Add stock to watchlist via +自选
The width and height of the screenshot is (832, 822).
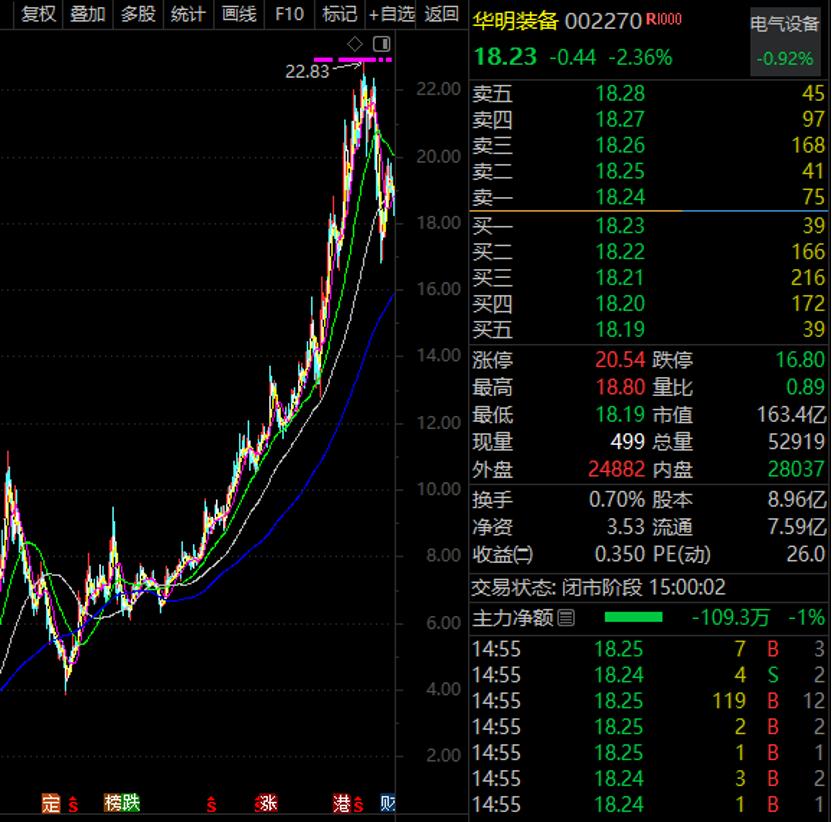[x=391, y=14]
